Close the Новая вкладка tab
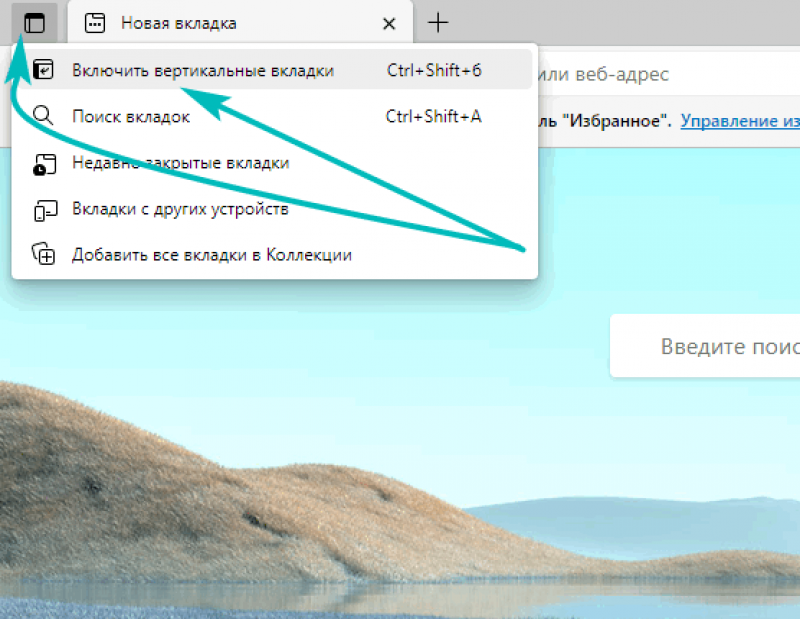The height and width of the screenshot is (619, 800). pos(390,23)
